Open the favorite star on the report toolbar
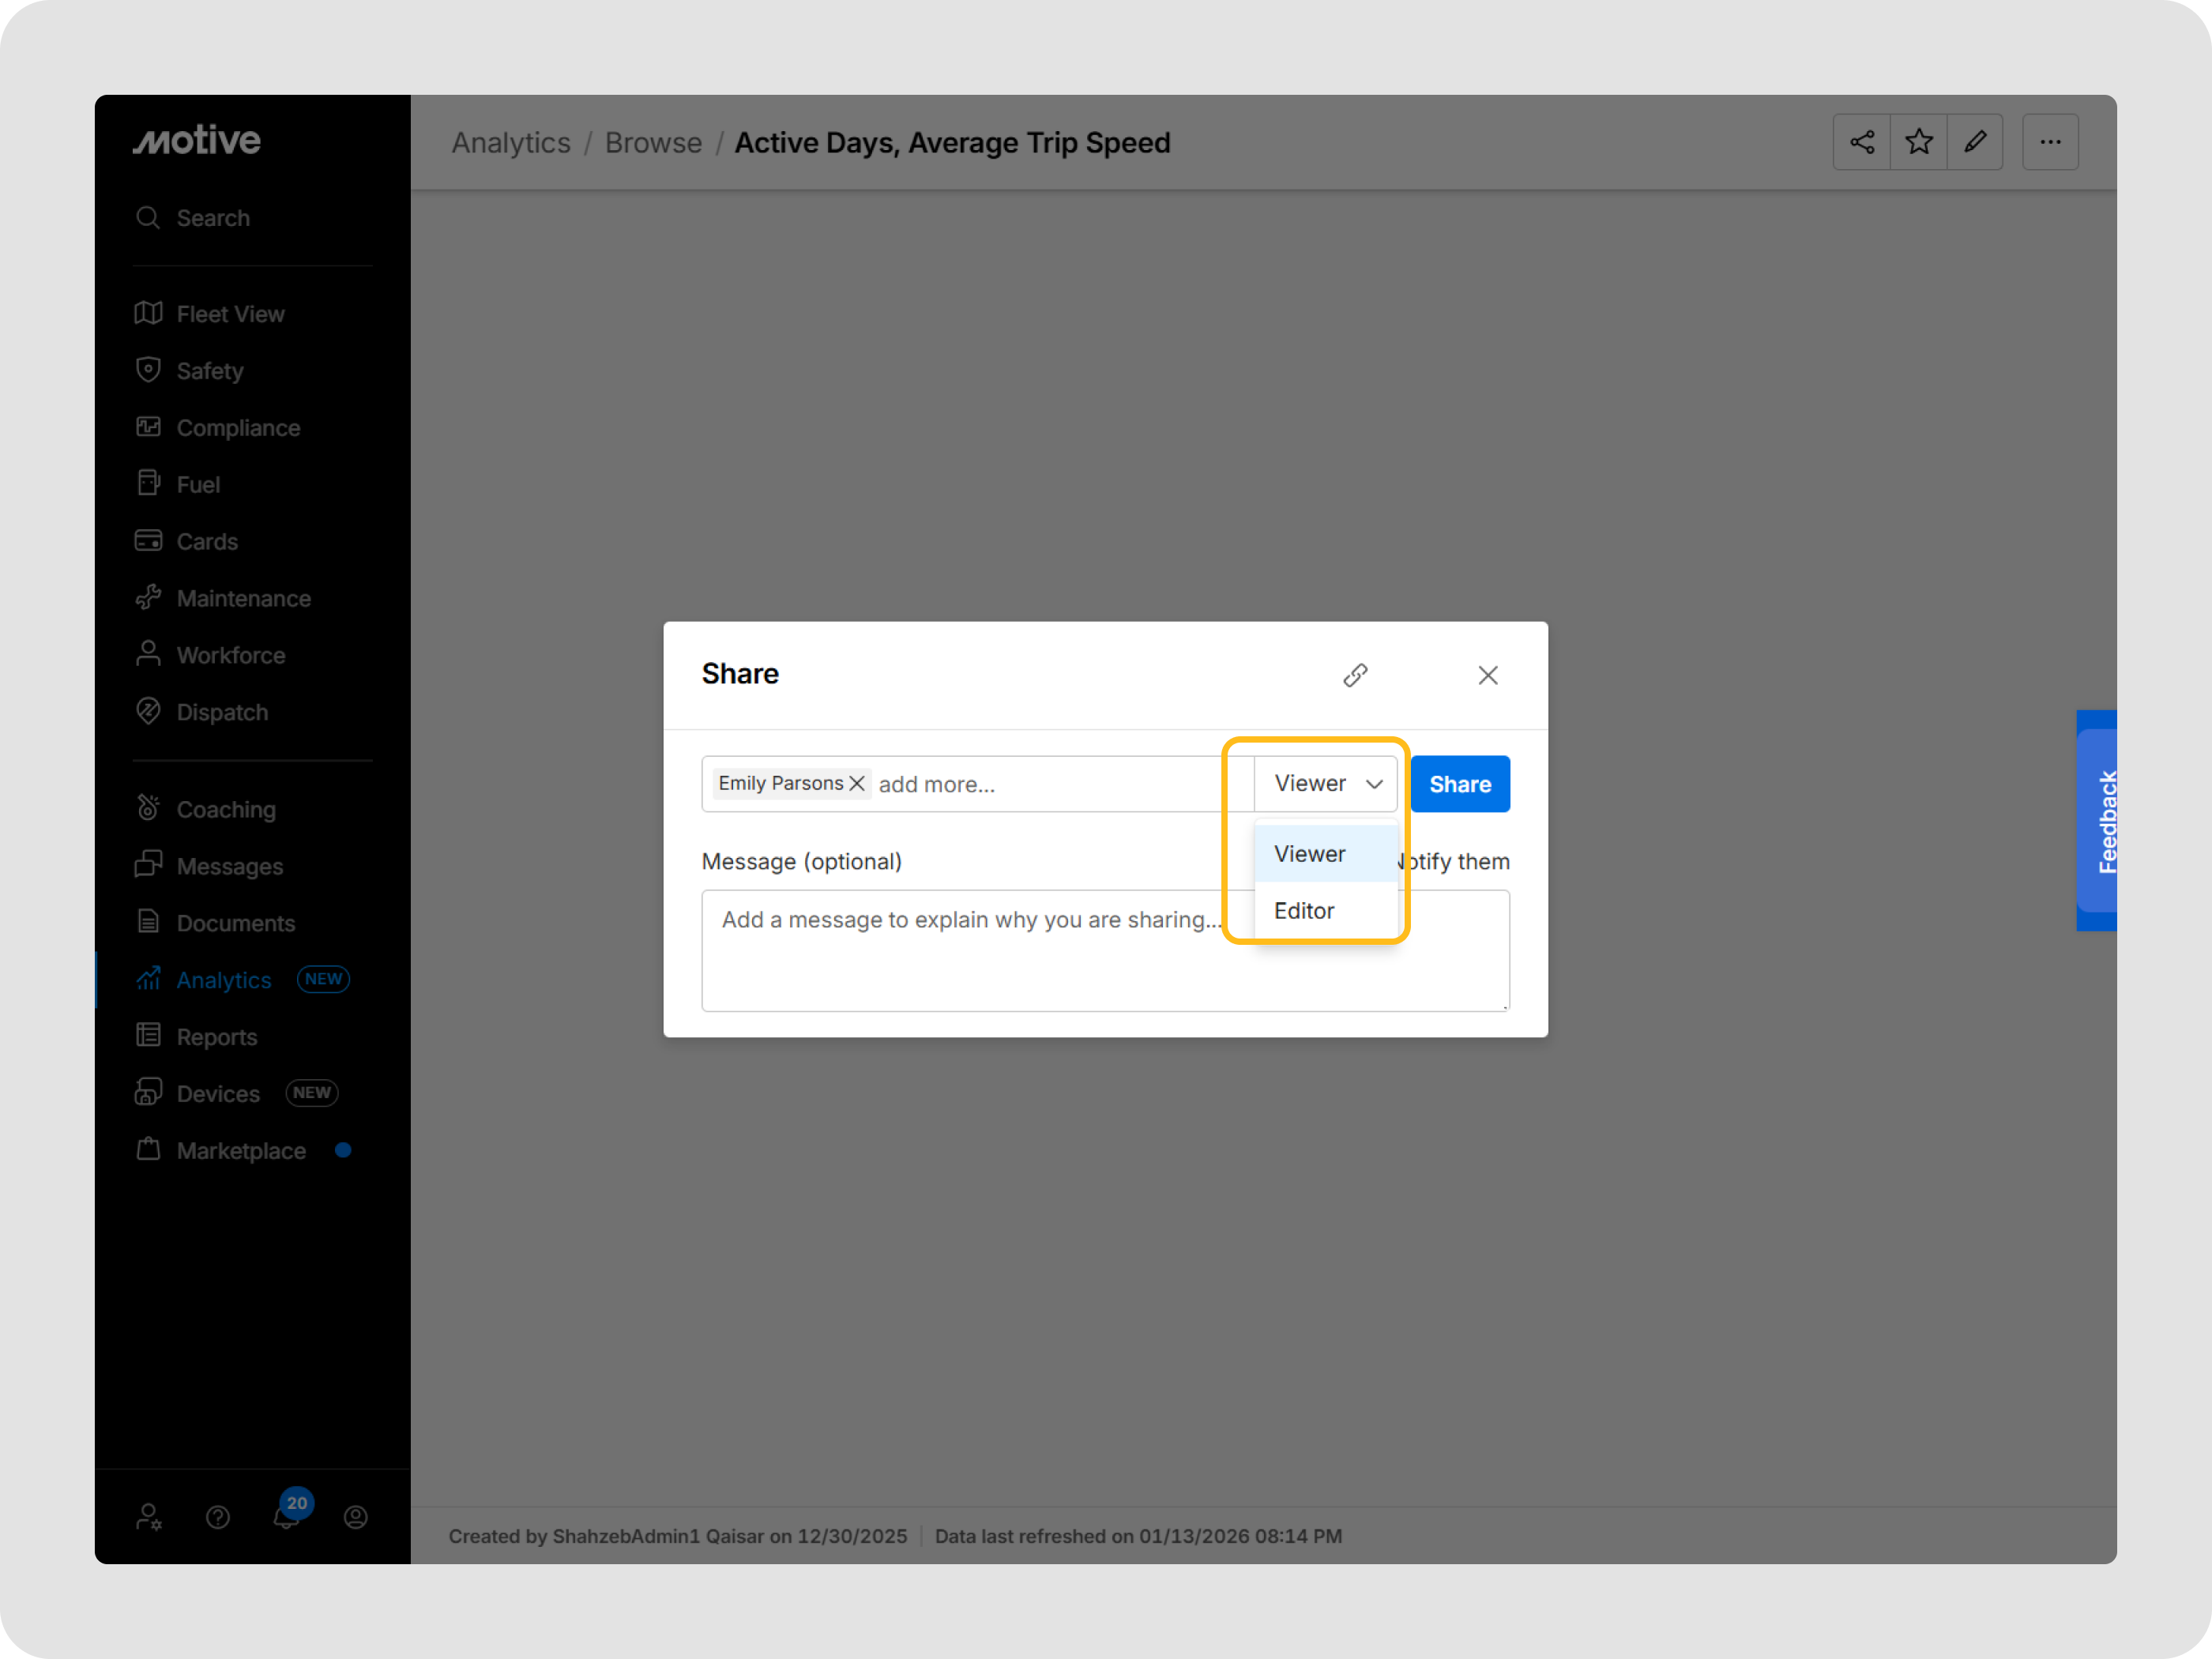 coord(1918,142)
